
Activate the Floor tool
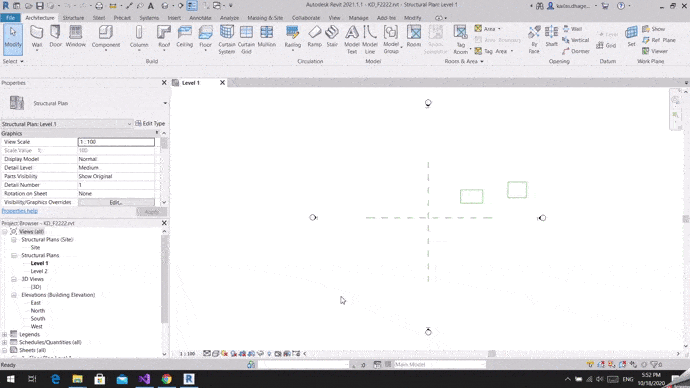206,37
